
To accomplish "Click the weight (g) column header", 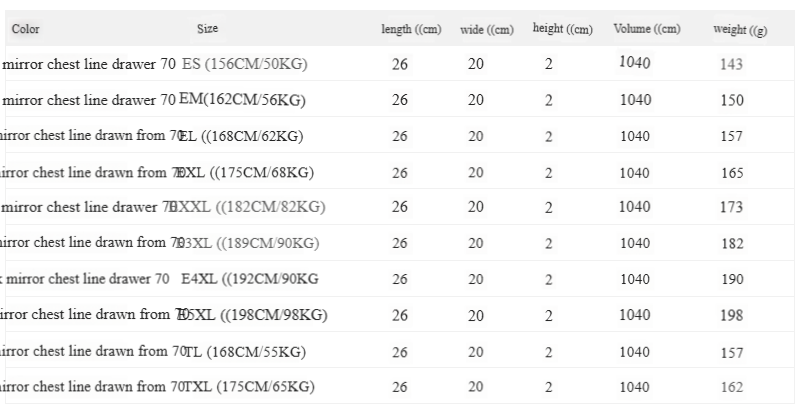I will (740, 30).
